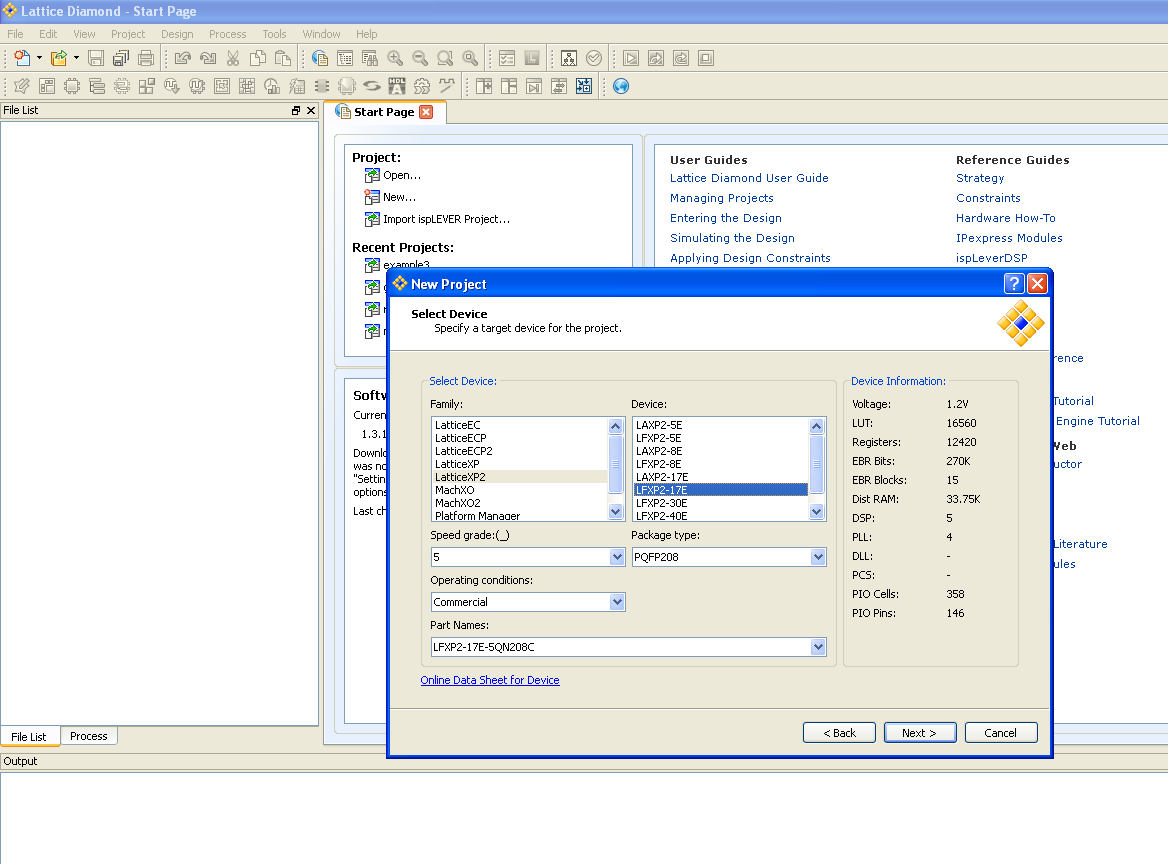1168x864 pixels.
Task: Click the Save floppy disk icon
Action: [x=96, y=58]
